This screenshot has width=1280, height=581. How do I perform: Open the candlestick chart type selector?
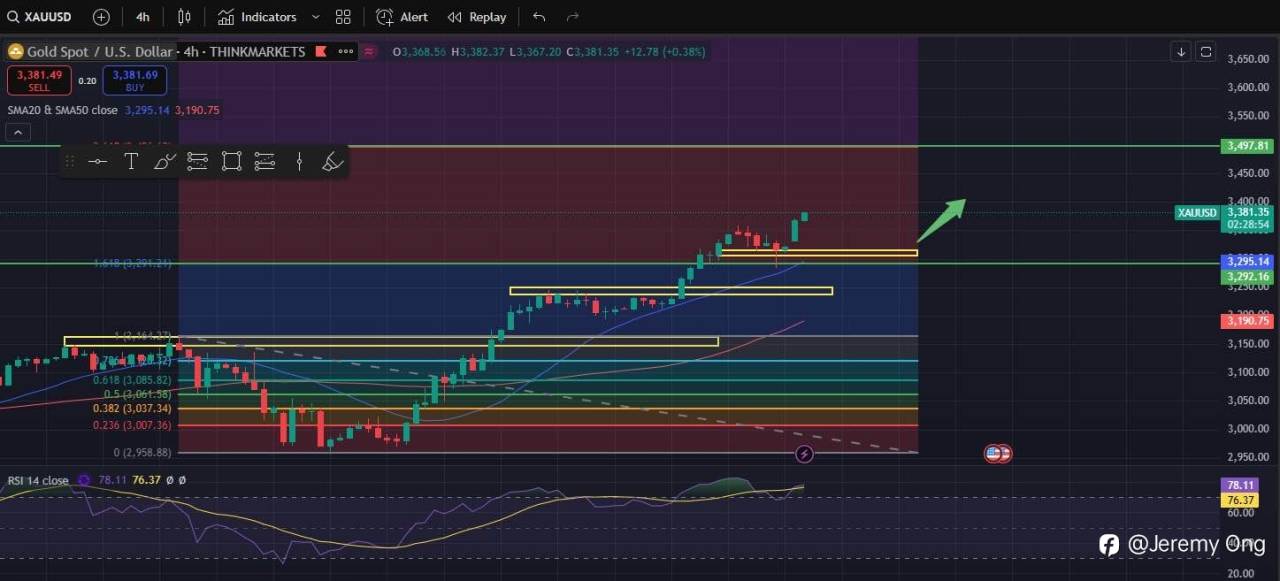(x=184, y=17)
